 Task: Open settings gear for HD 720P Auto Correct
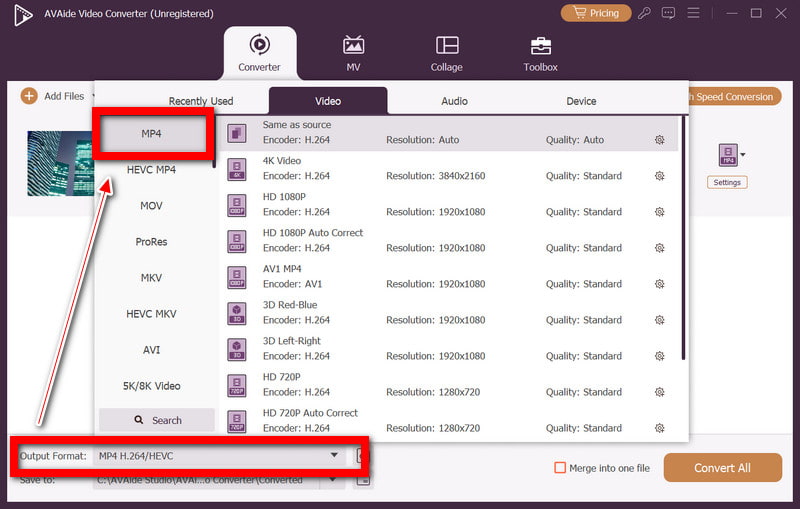[659, 428]
